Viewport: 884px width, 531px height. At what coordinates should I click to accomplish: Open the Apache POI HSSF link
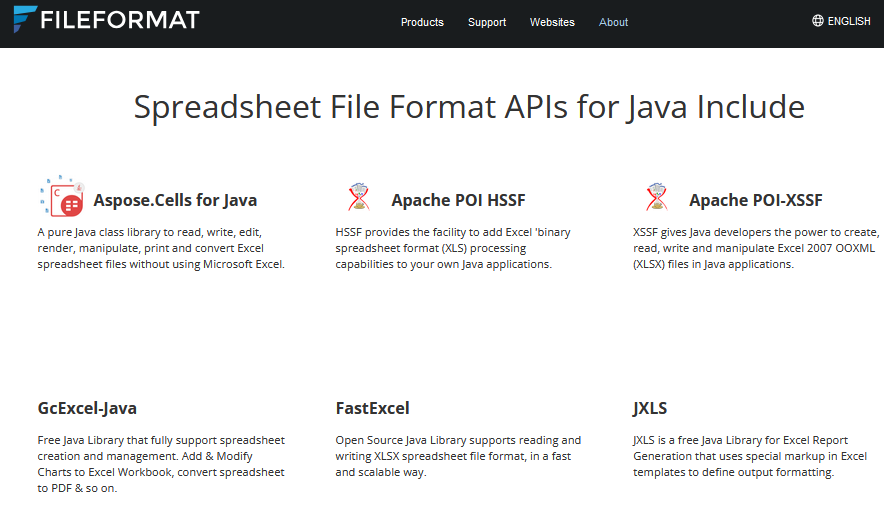coord(458,200)
